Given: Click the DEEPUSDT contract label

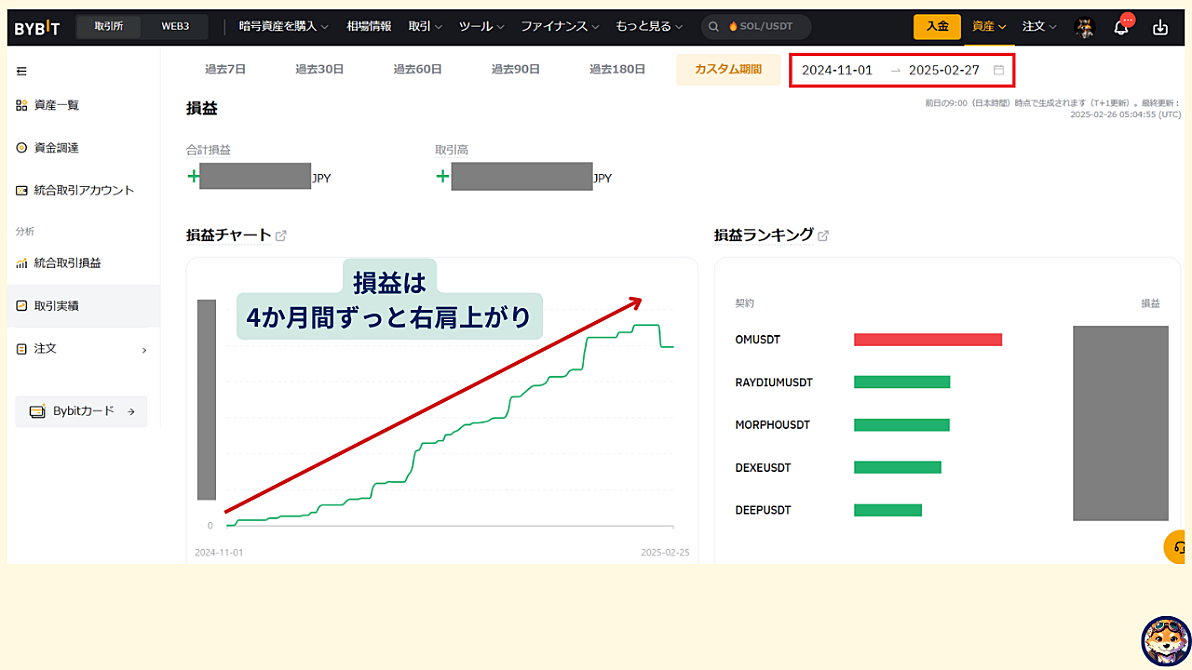Looking at the screenshot, I should (763, 510).
